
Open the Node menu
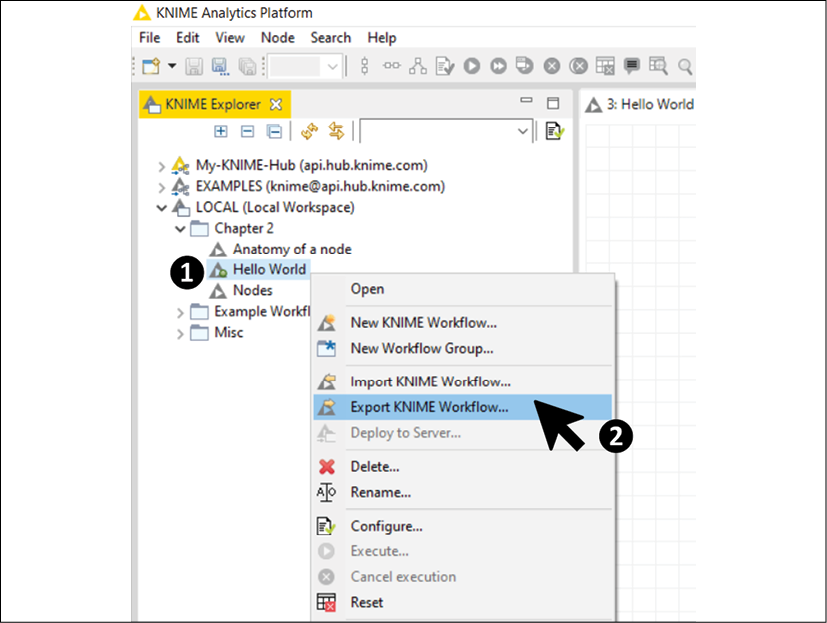277,38
